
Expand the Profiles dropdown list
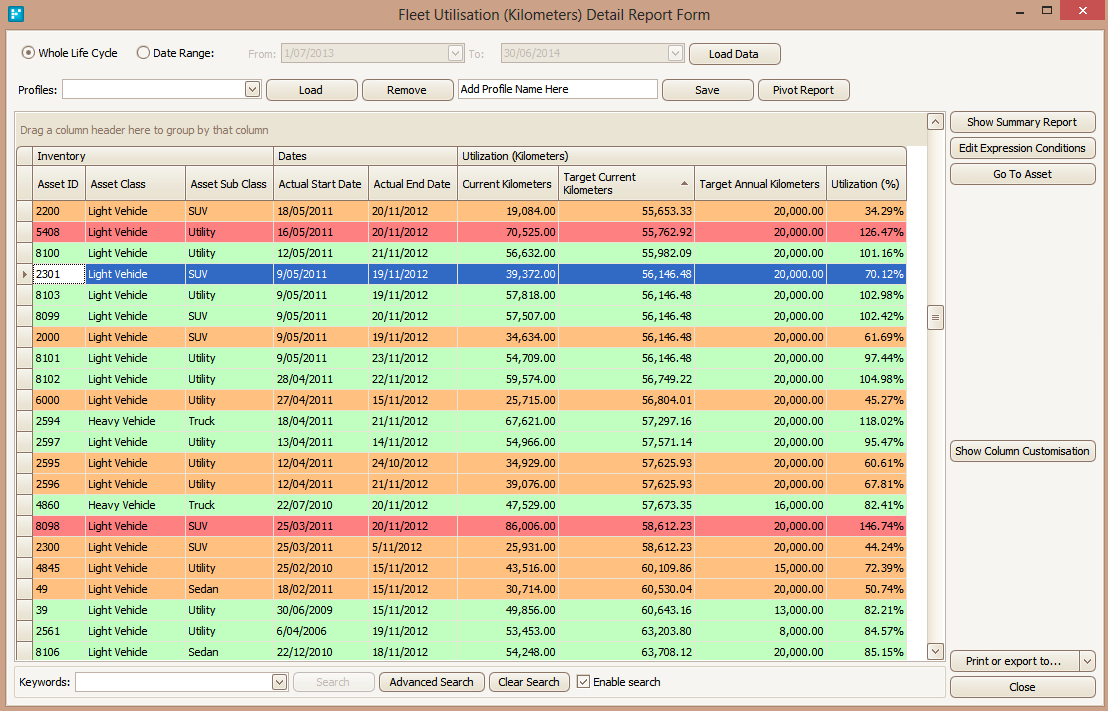(252, 90)
